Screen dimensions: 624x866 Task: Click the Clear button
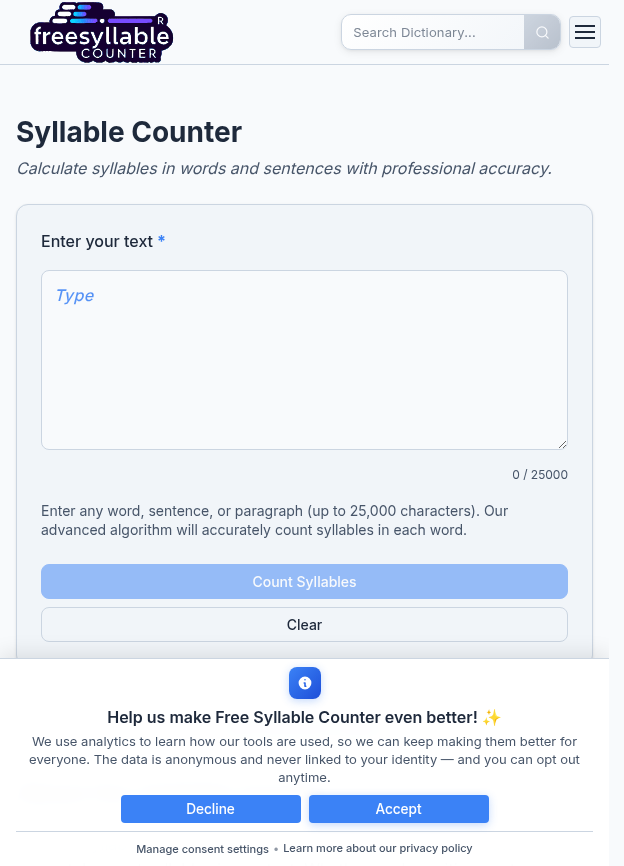tap(304, 624)
